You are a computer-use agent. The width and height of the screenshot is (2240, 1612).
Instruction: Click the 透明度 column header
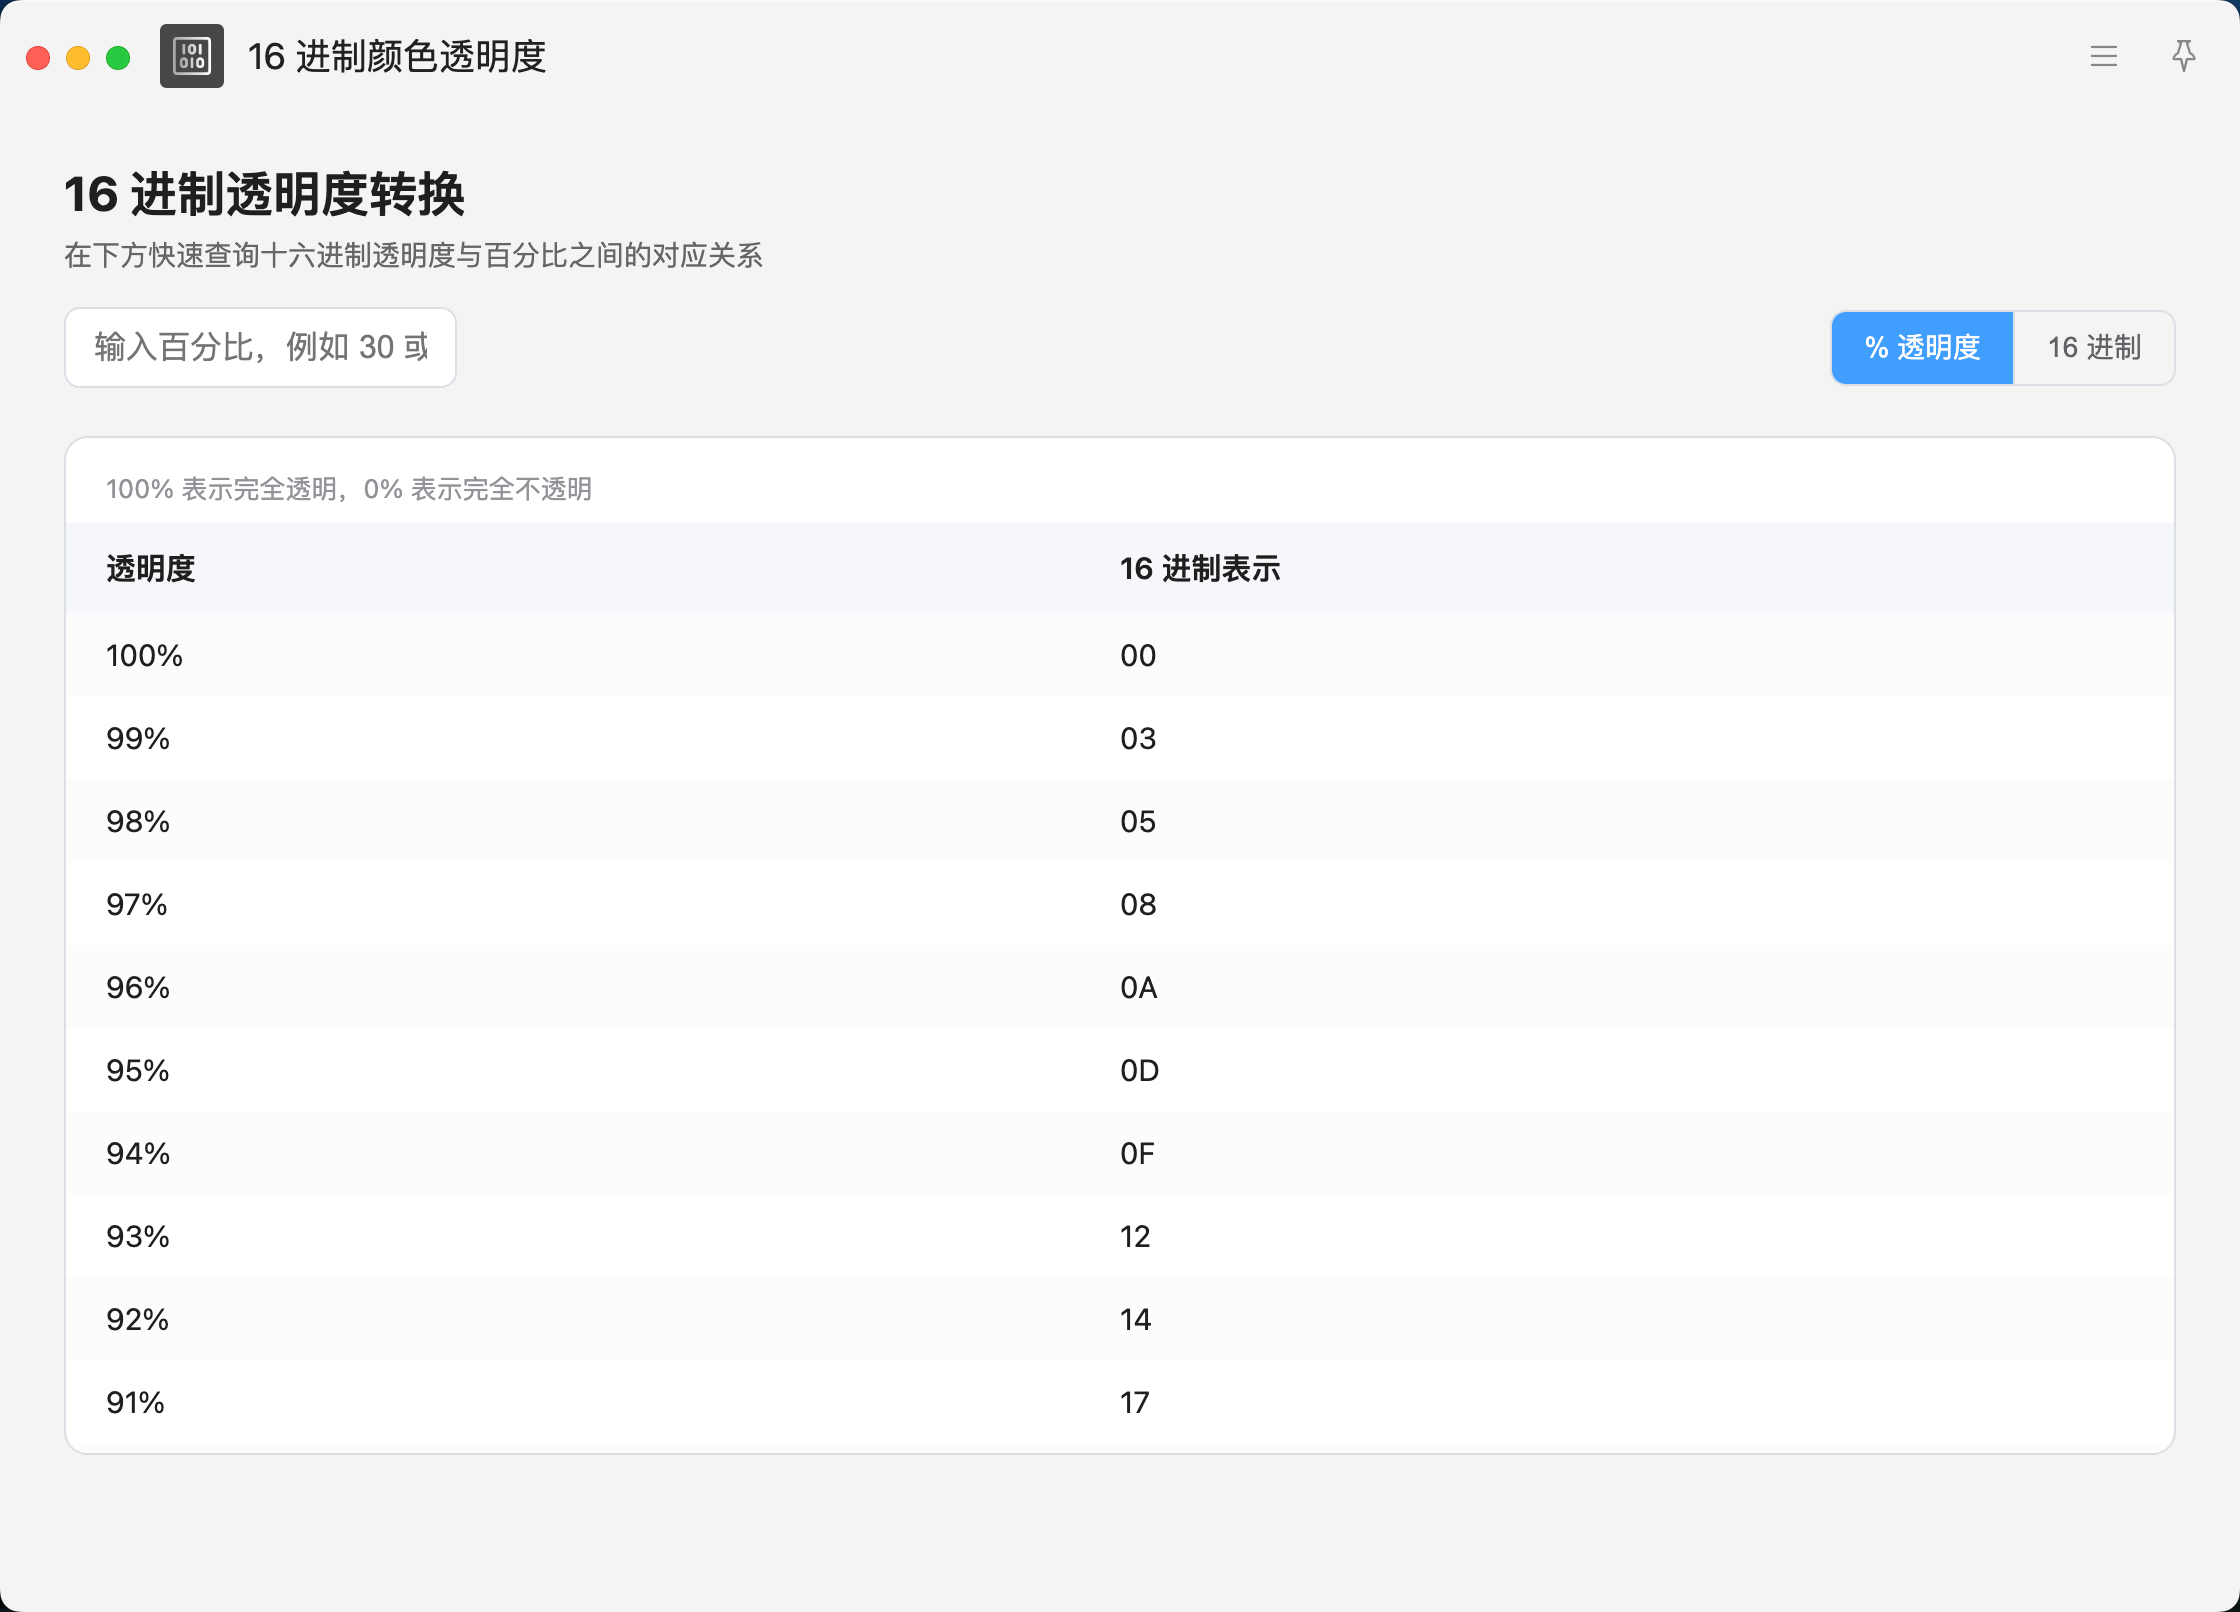click(x=151, y=568)
